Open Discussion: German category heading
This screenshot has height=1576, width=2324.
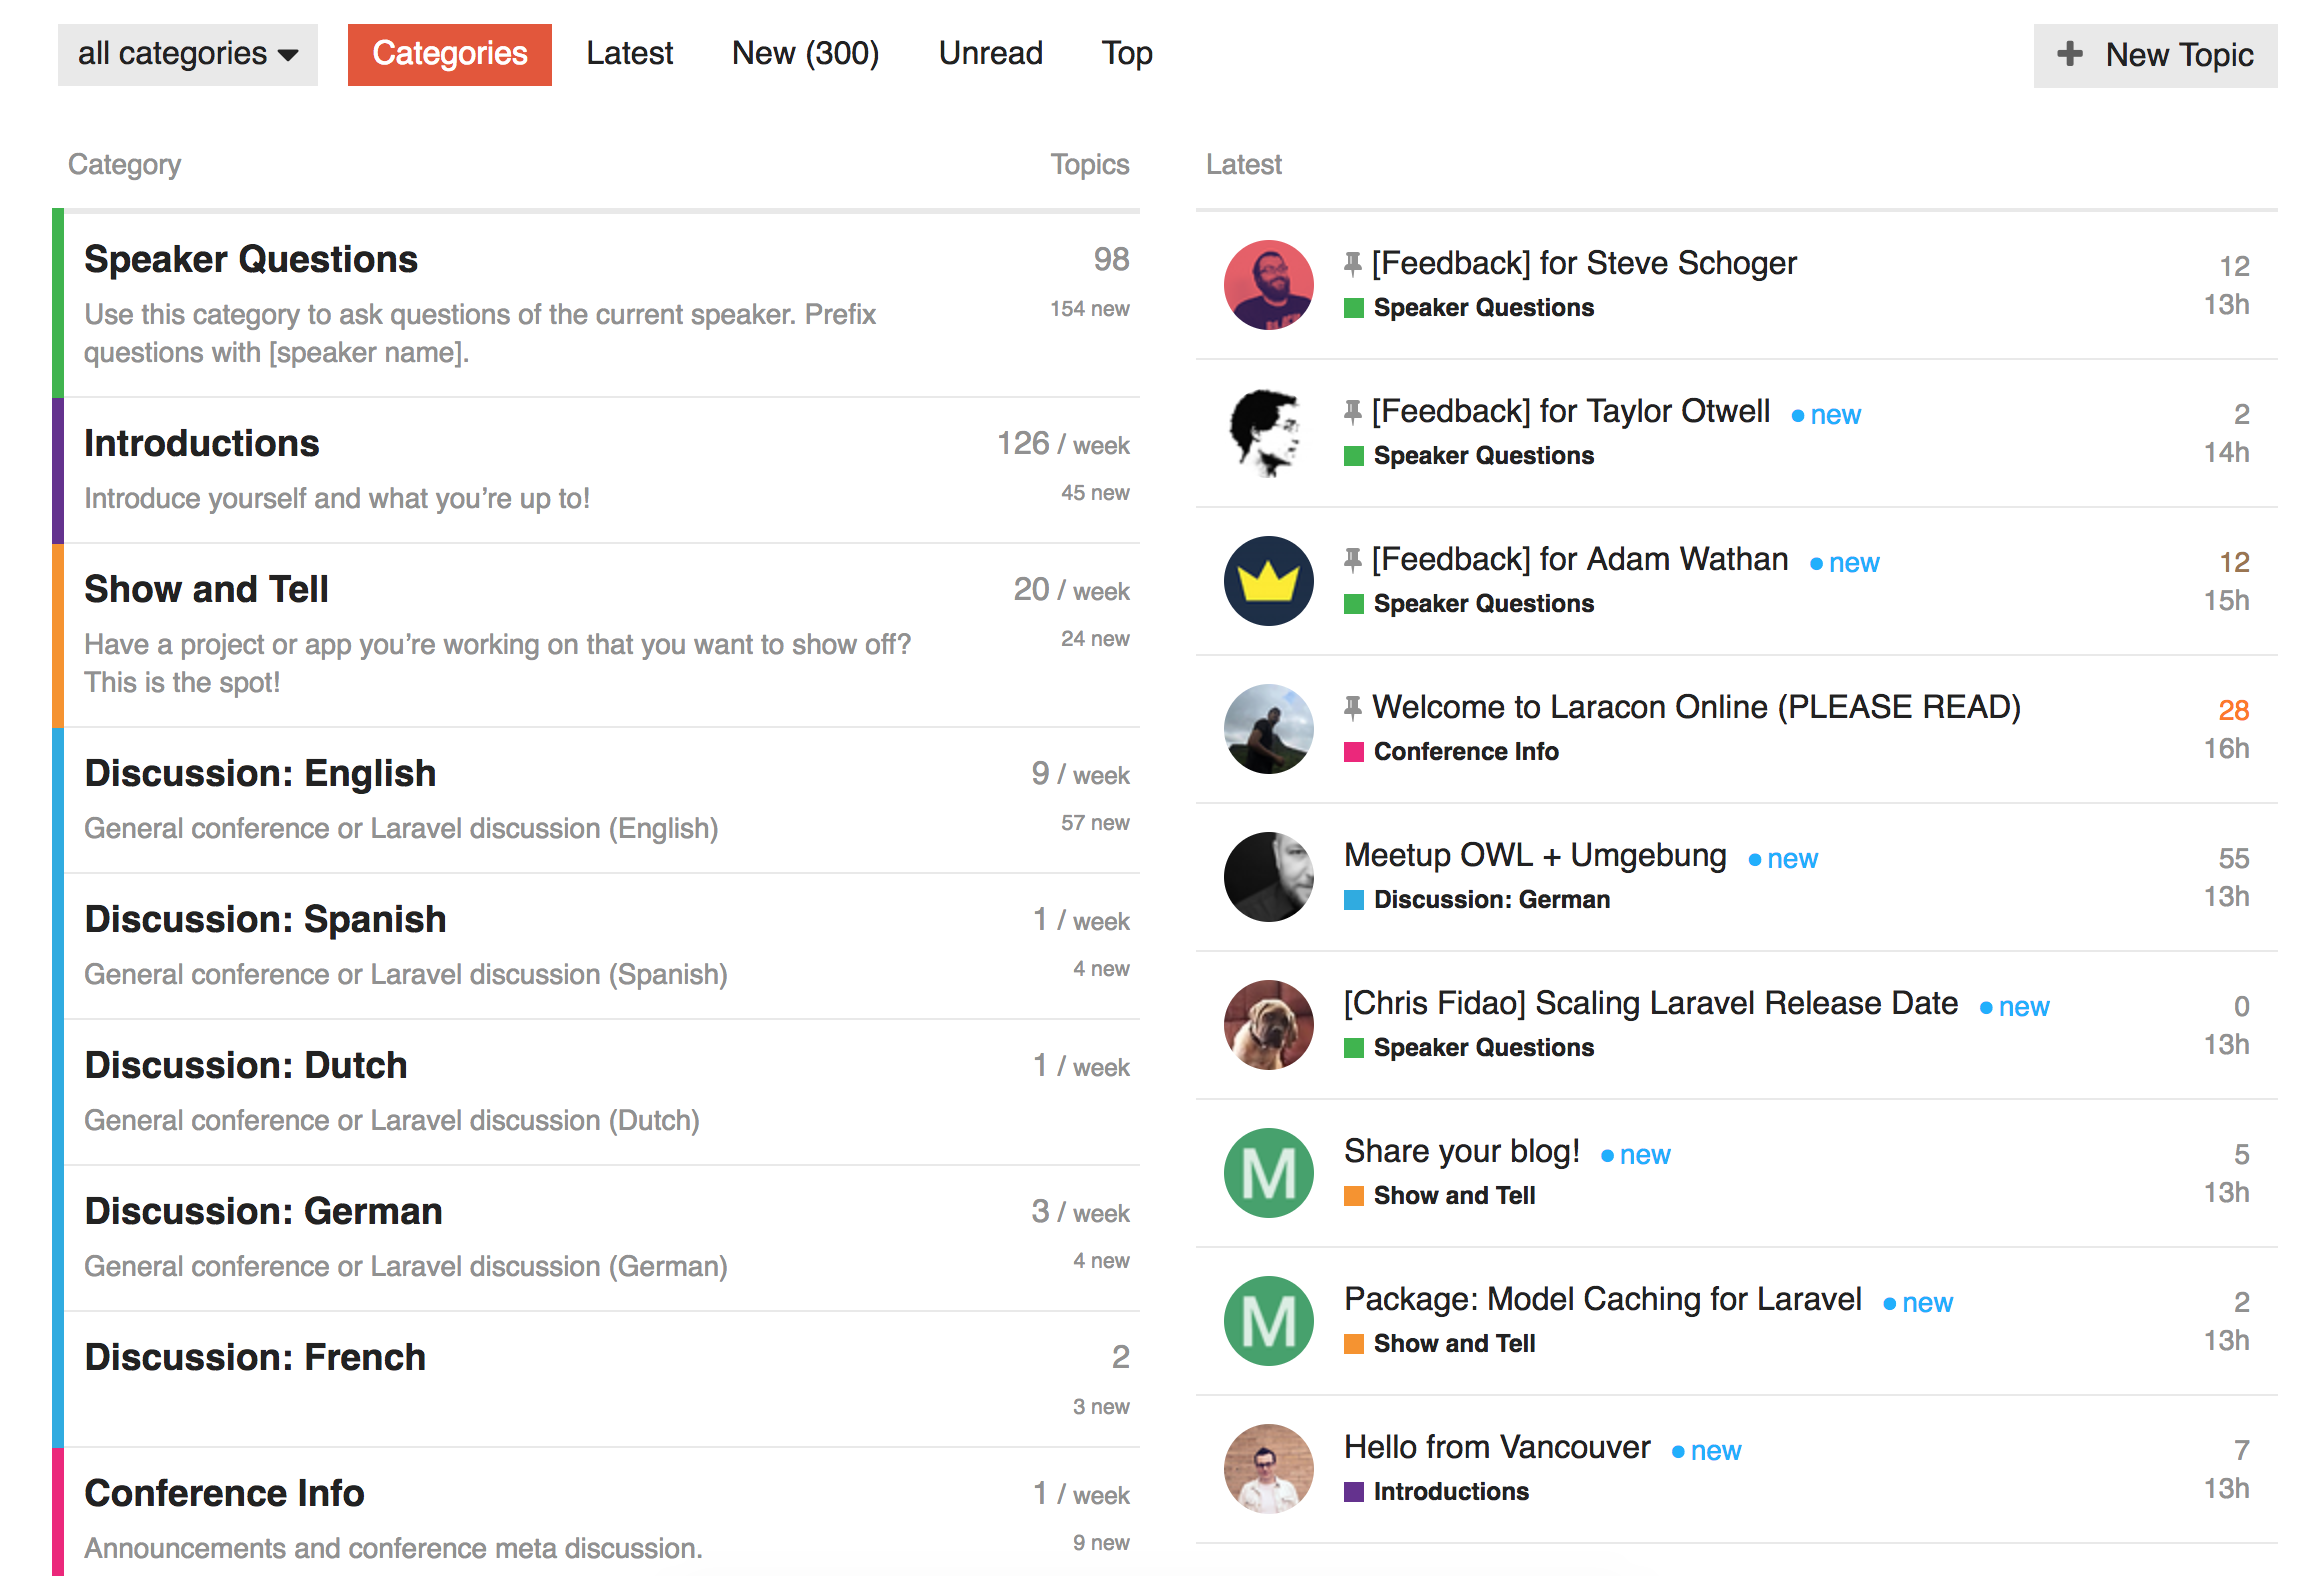[x=263, y=1211]
